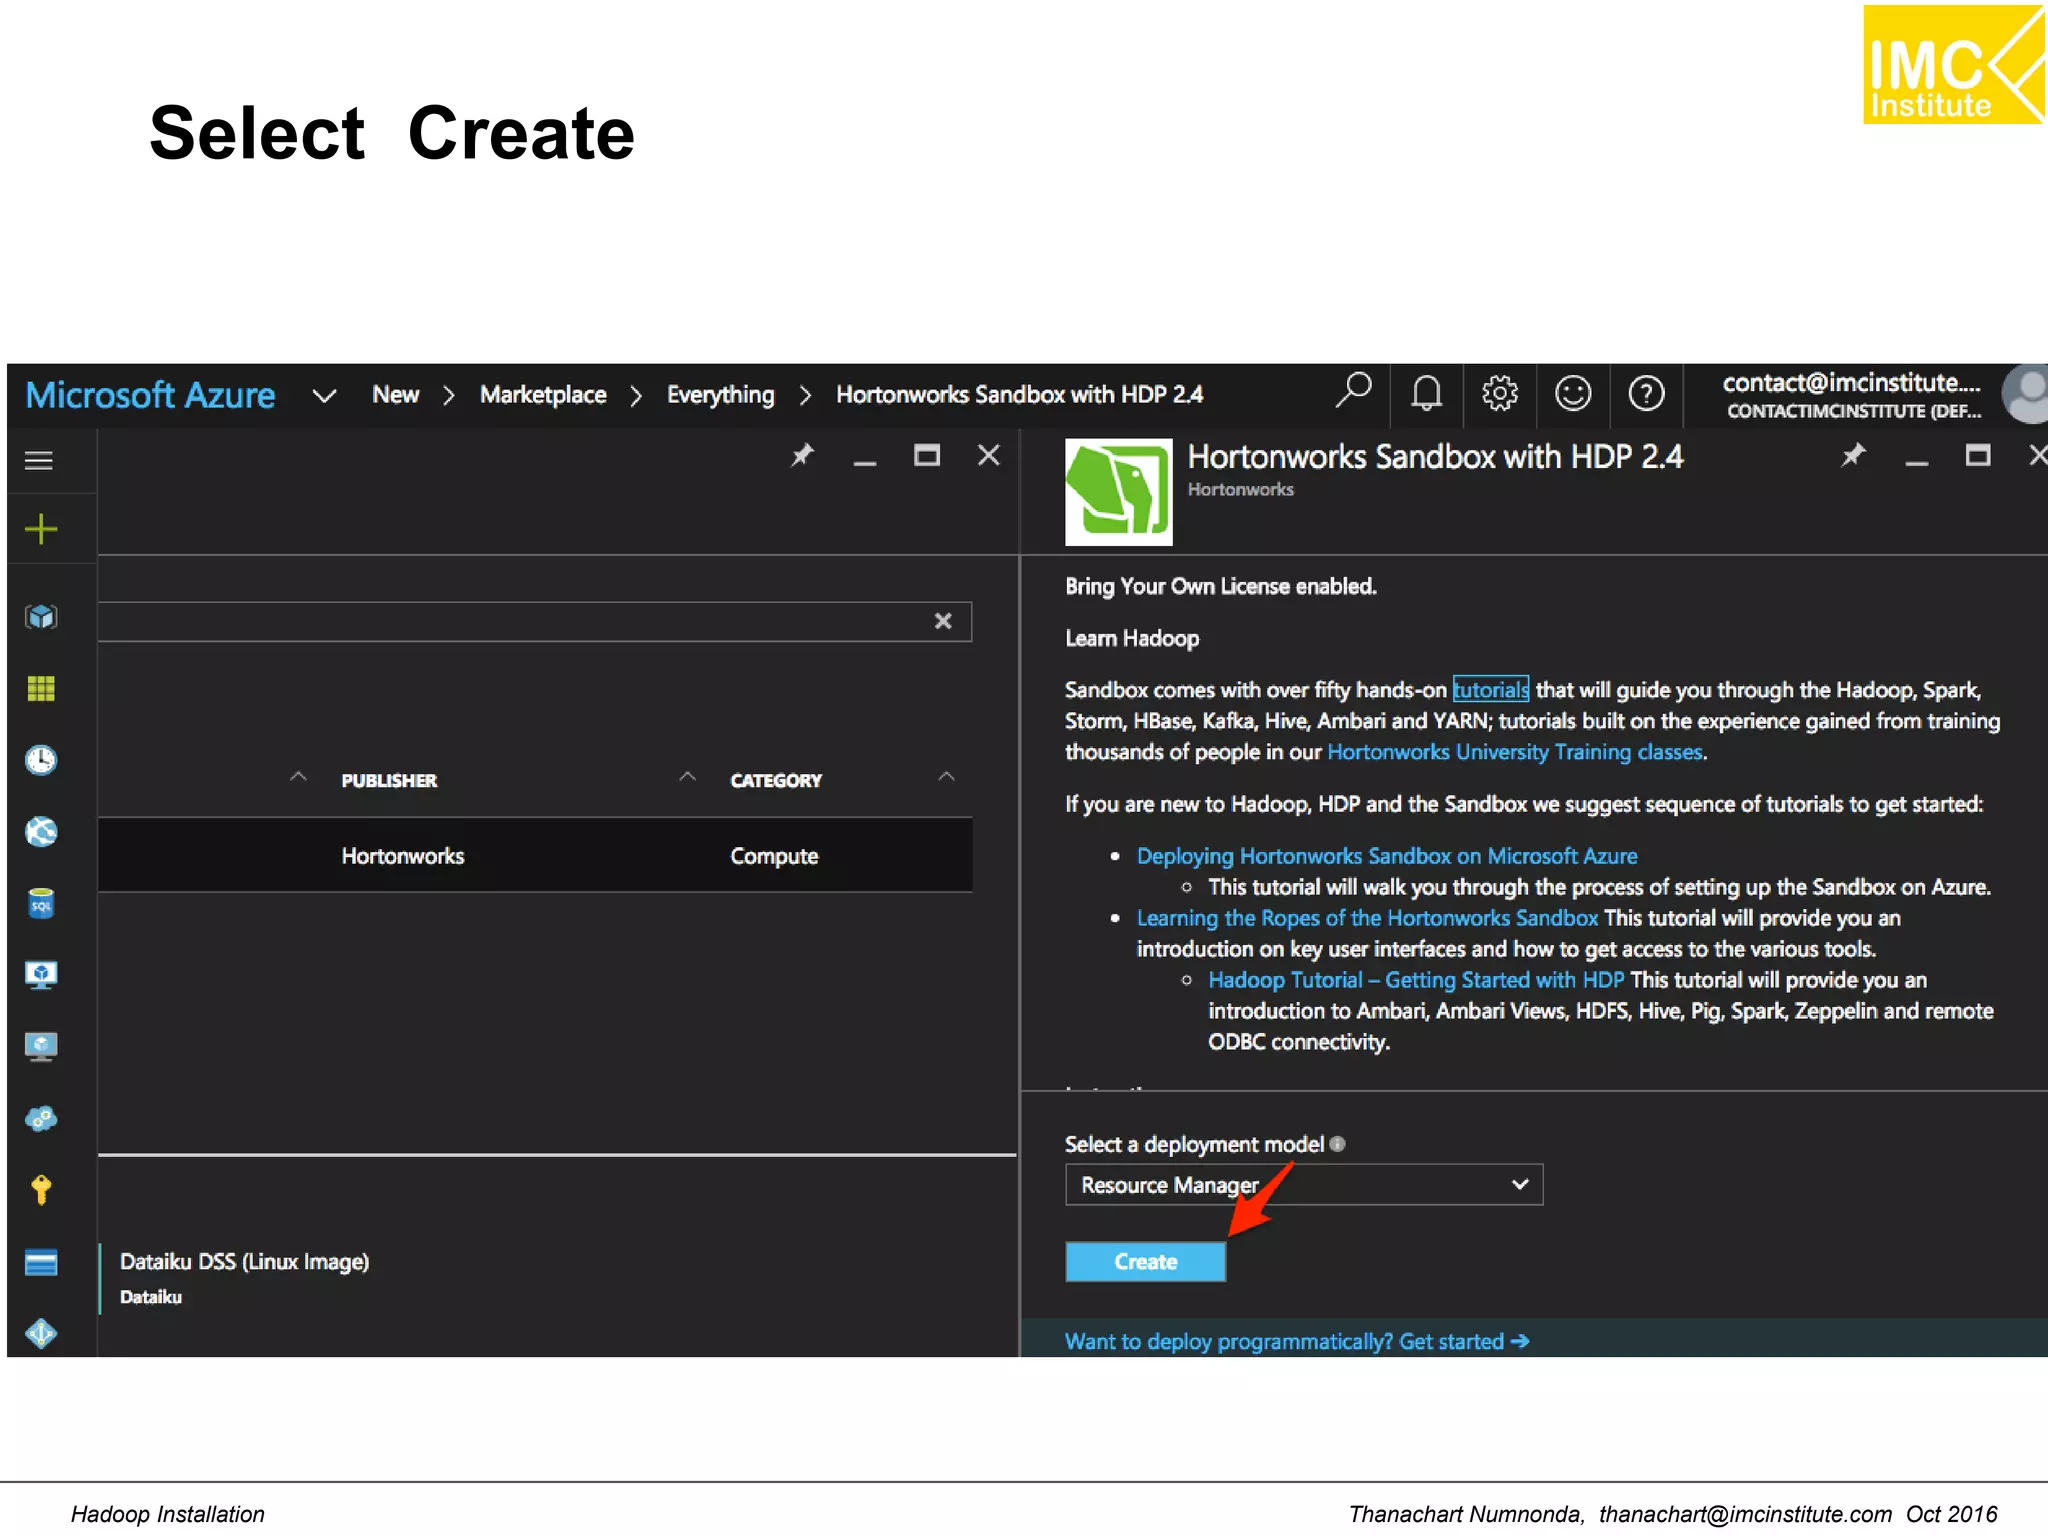Screen dimensions: 2048x1536
Task: Maximize the Everything blade
Action: [x=927, y=456]
